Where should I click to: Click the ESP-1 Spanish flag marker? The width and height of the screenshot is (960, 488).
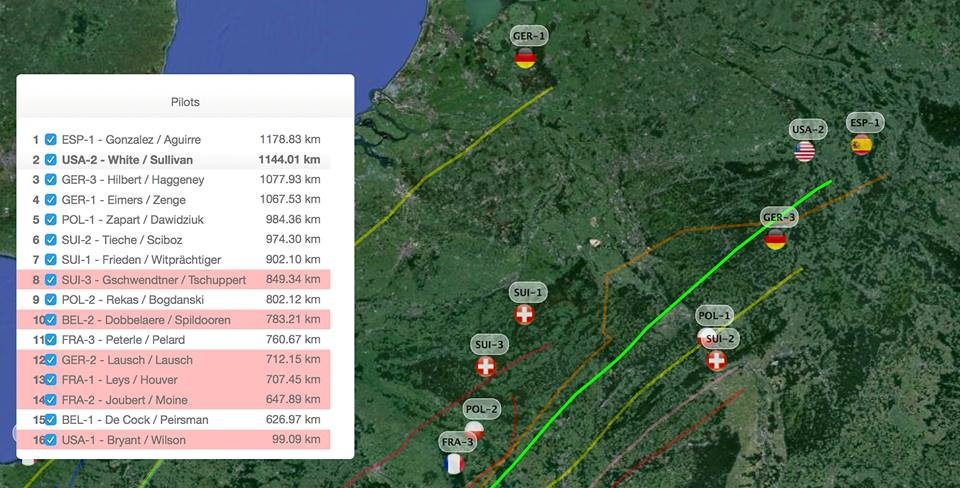(860, 145)
